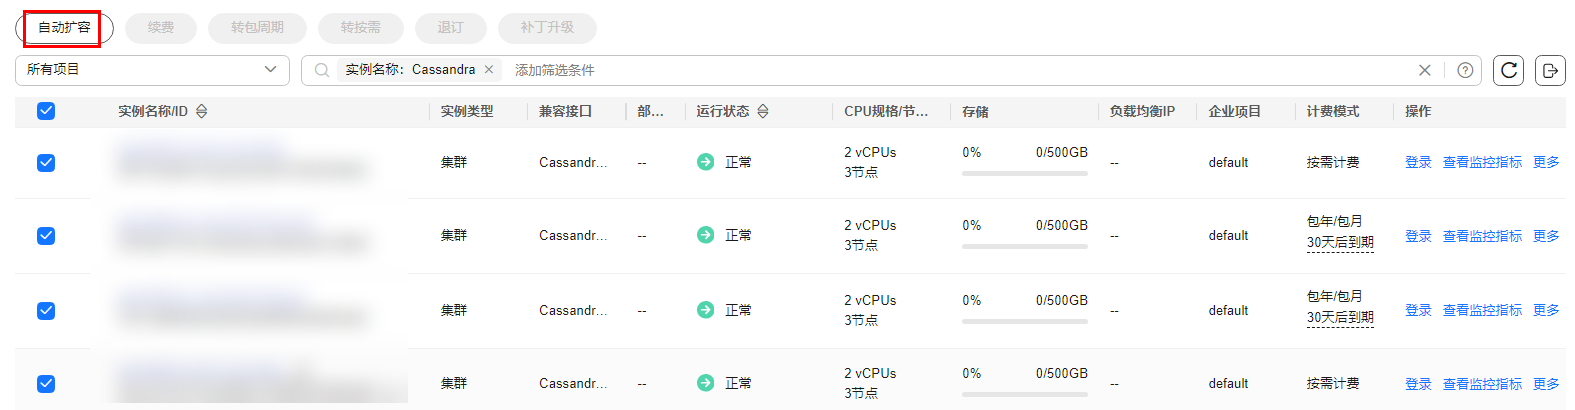Open 查看监控指标 for the third row
Image resolution: width=1575 pixels, height=410 pixels.
coord(1482,310)
